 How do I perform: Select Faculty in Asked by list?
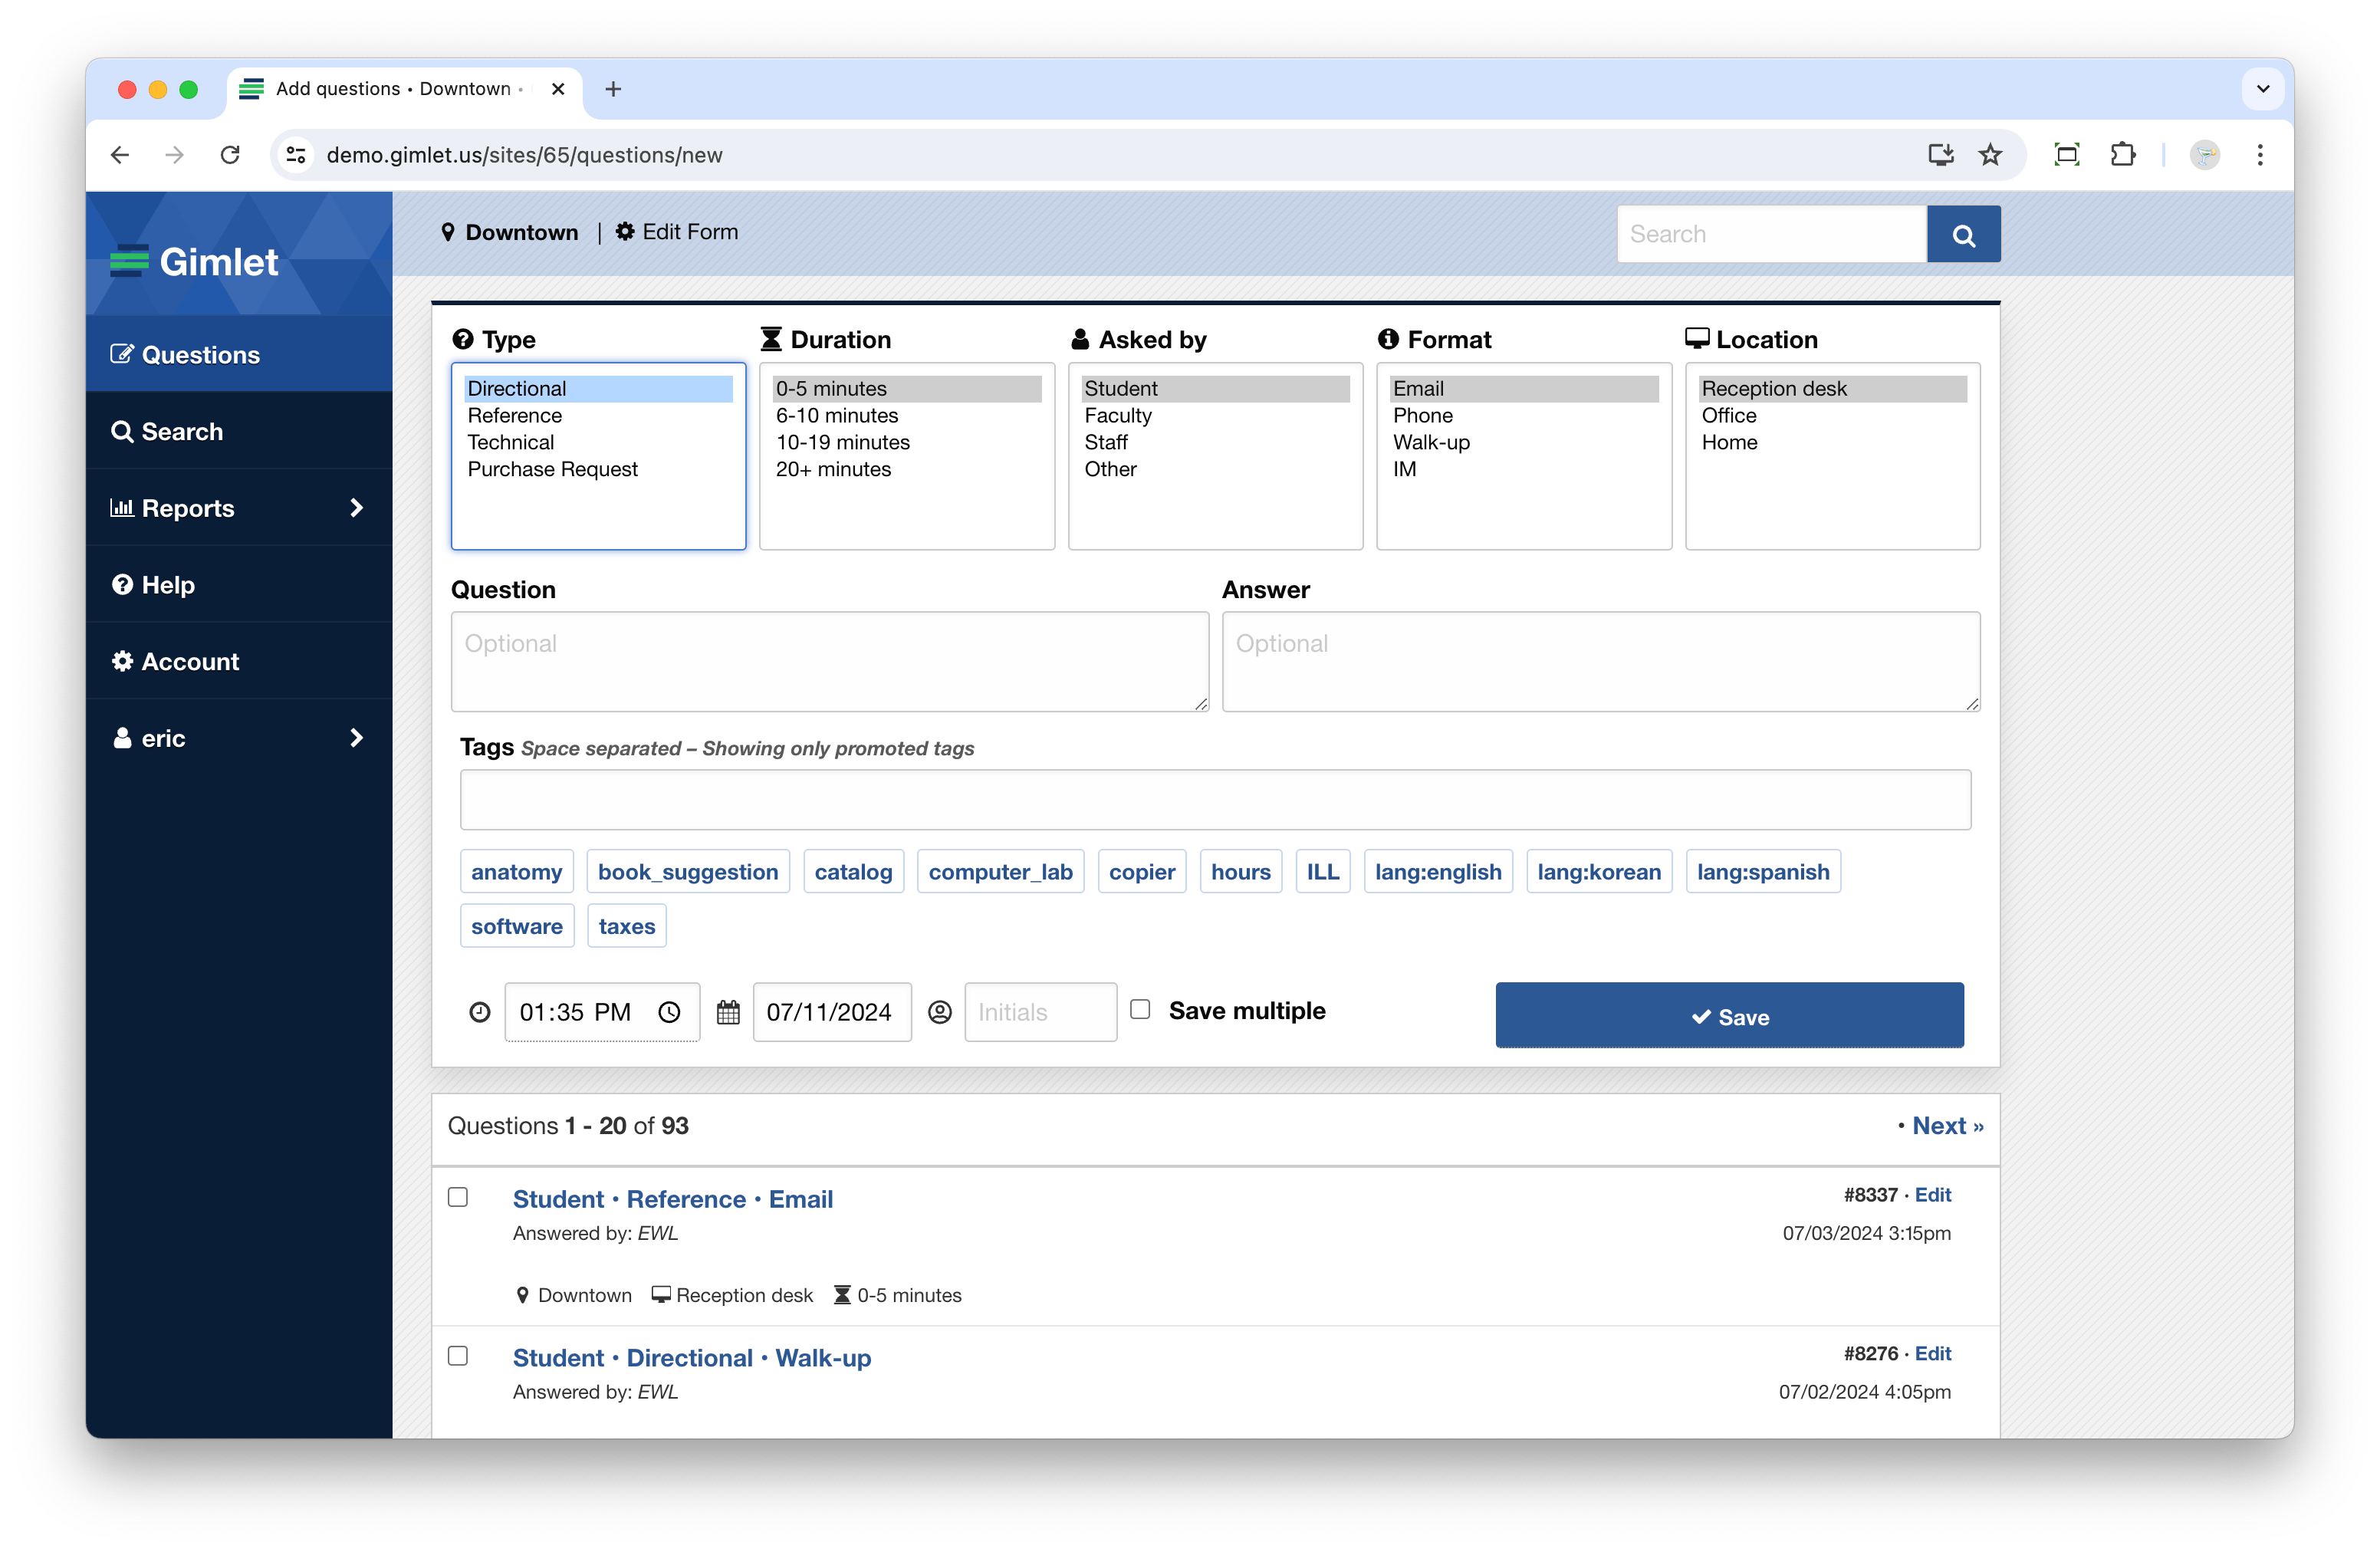tap(1215, 415)
